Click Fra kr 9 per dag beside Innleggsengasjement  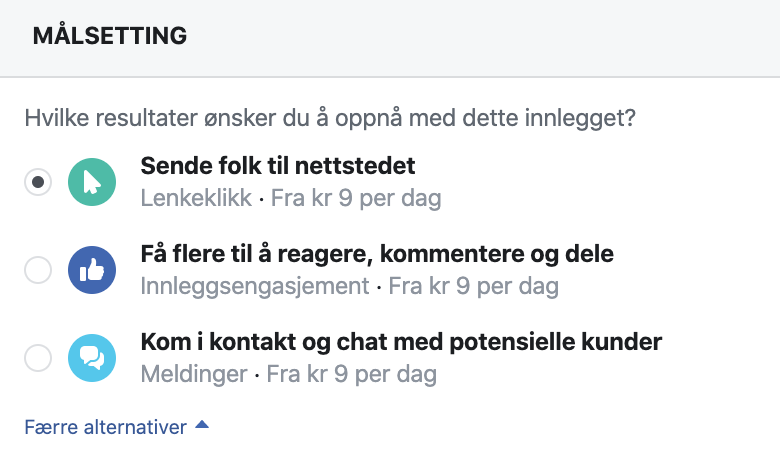(474, 286)
